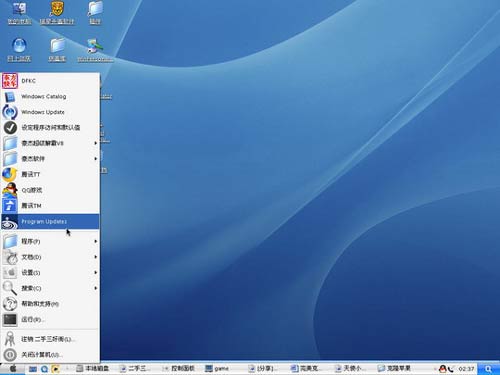Open the 运行(R)... run dialog entry

[x=50, y=319]
